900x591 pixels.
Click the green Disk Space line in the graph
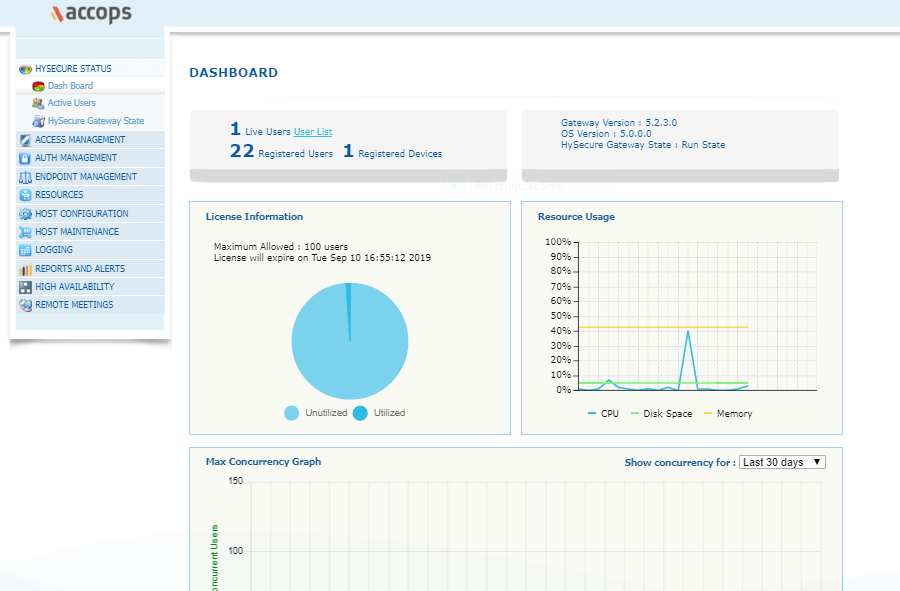[x=663, y=383]
